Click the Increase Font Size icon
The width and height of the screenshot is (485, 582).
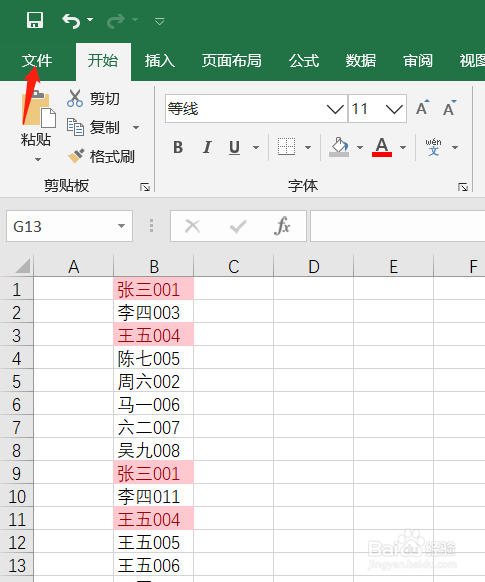click(x=422, y=108)
